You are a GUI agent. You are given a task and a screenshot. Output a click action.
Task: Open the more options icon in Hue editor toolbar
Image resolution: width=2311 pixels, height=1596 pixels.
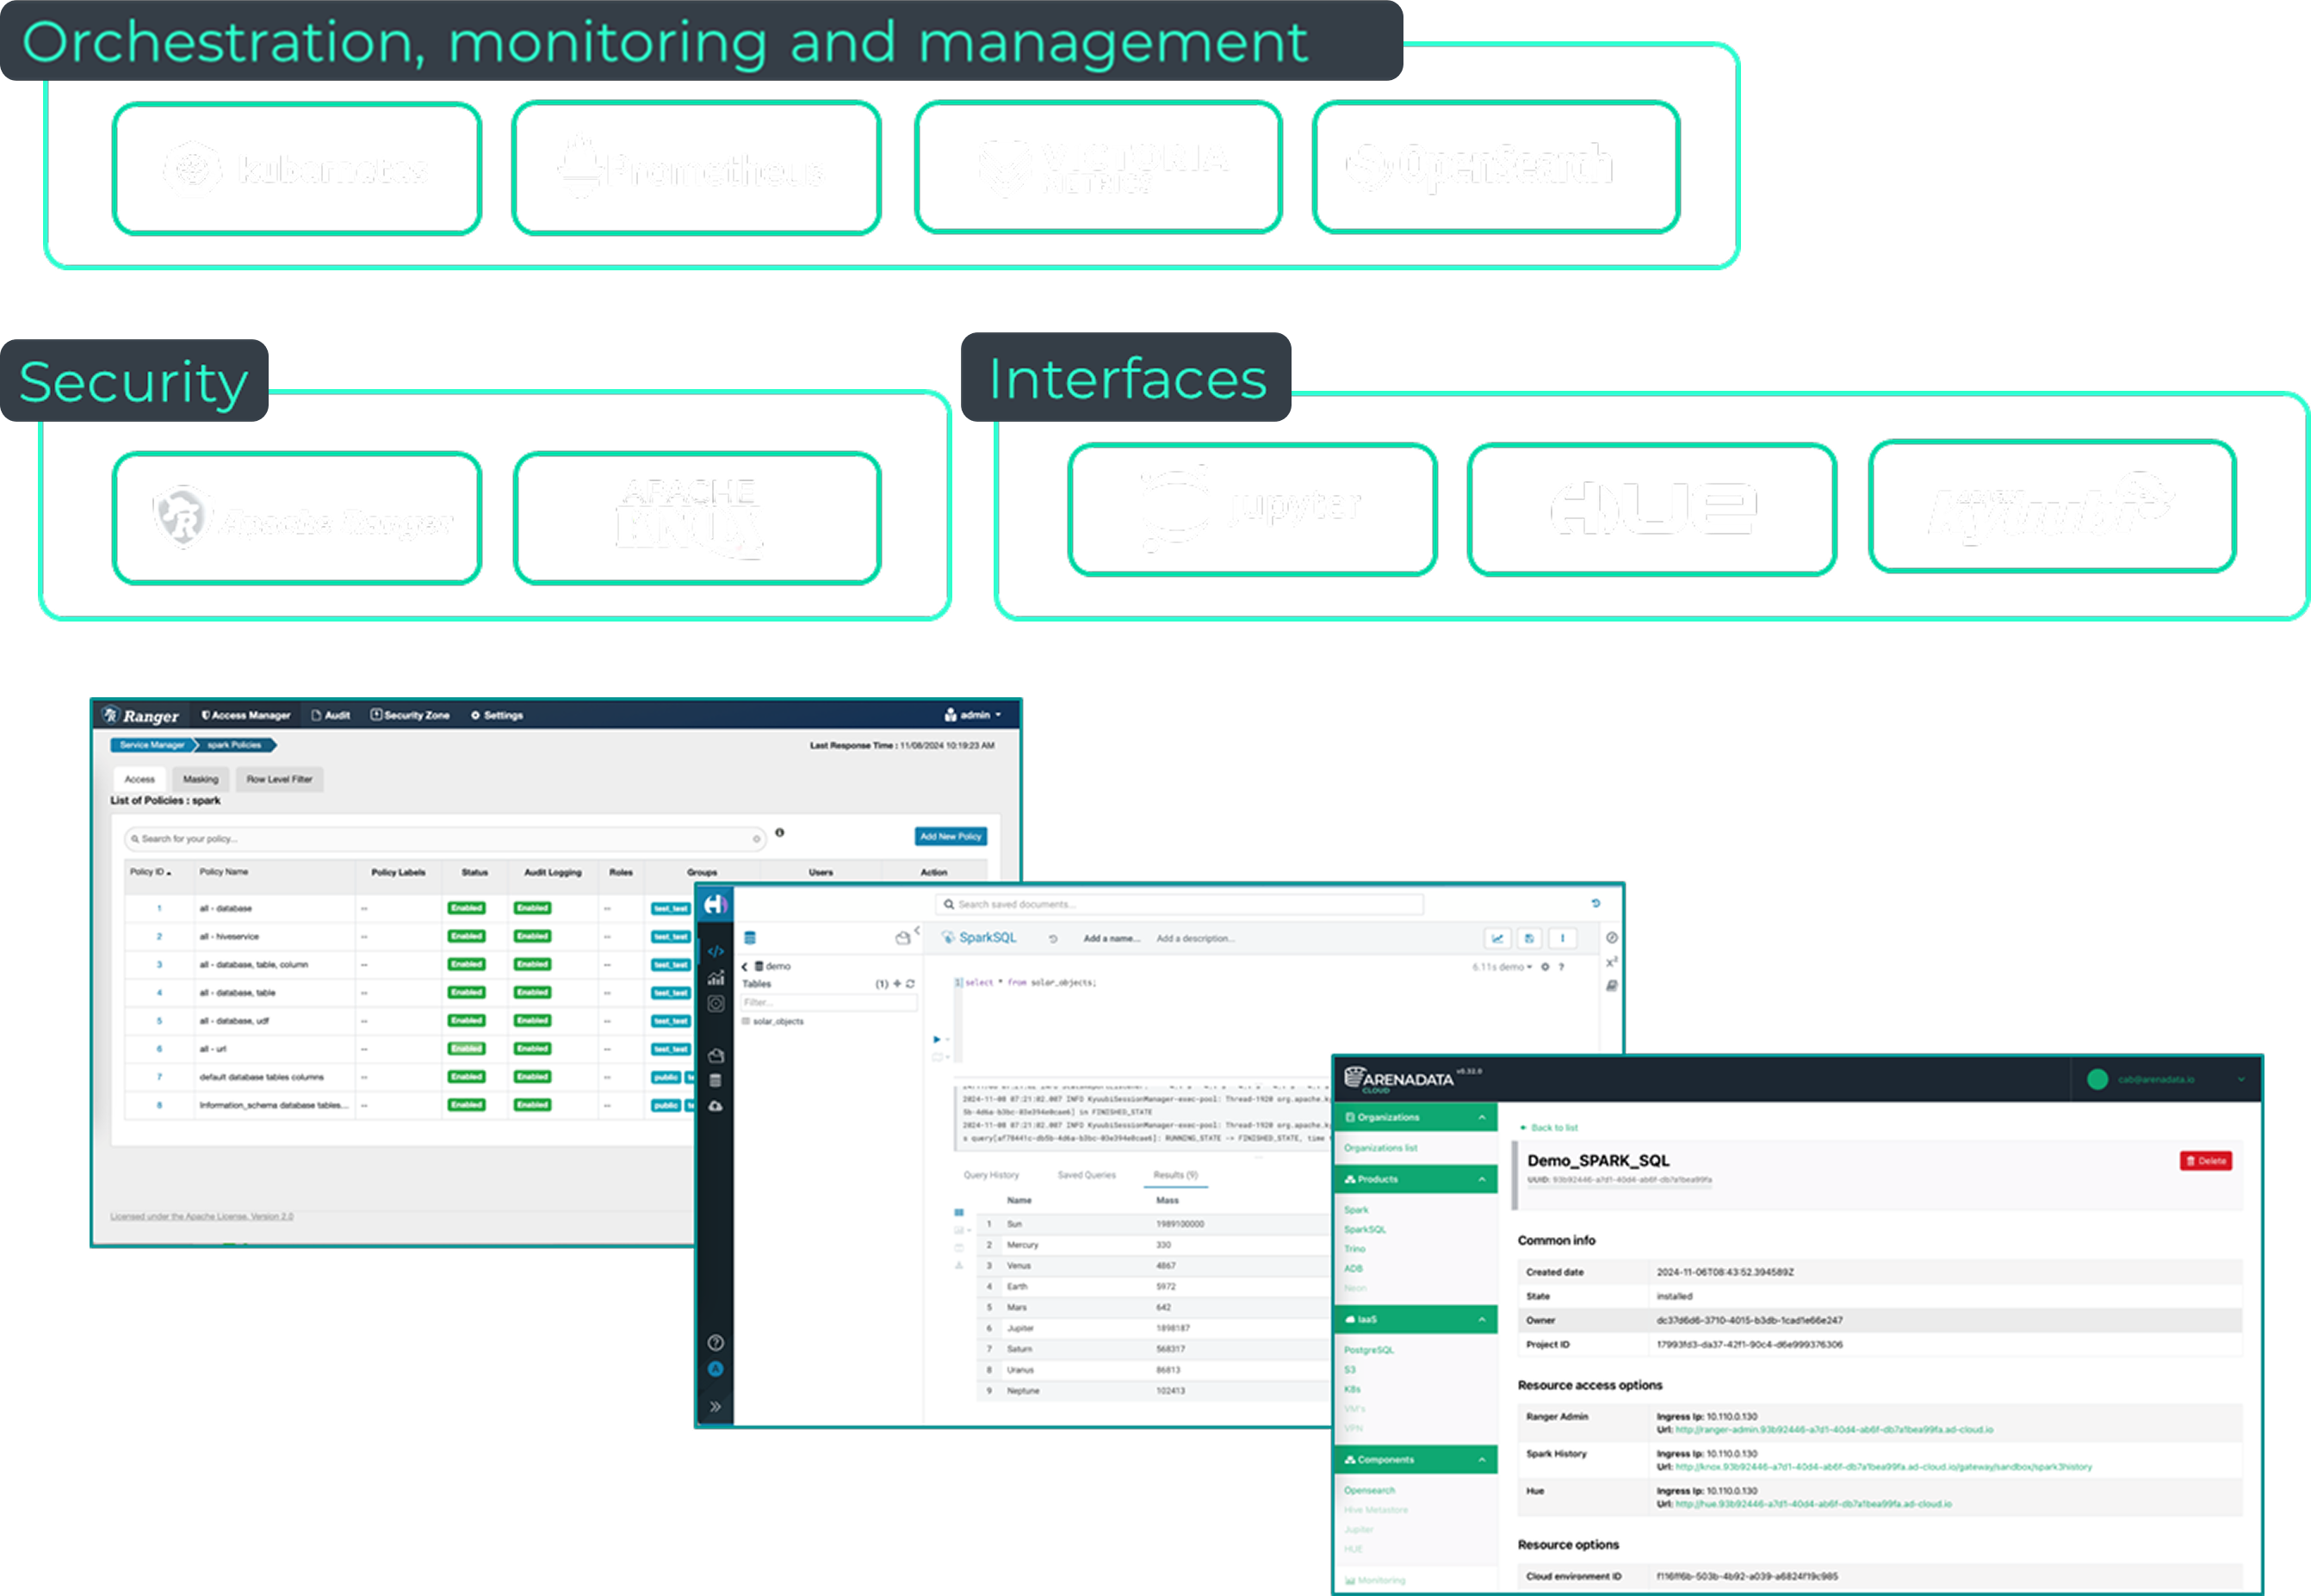(x=1562, y=938)
